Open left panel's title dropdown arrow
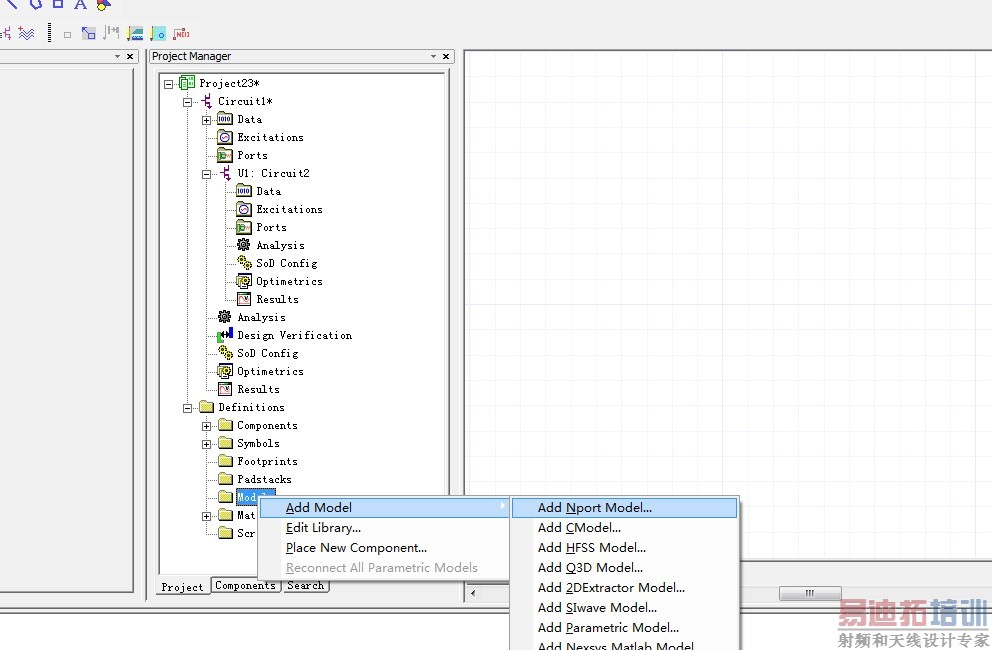 (117, 56)
